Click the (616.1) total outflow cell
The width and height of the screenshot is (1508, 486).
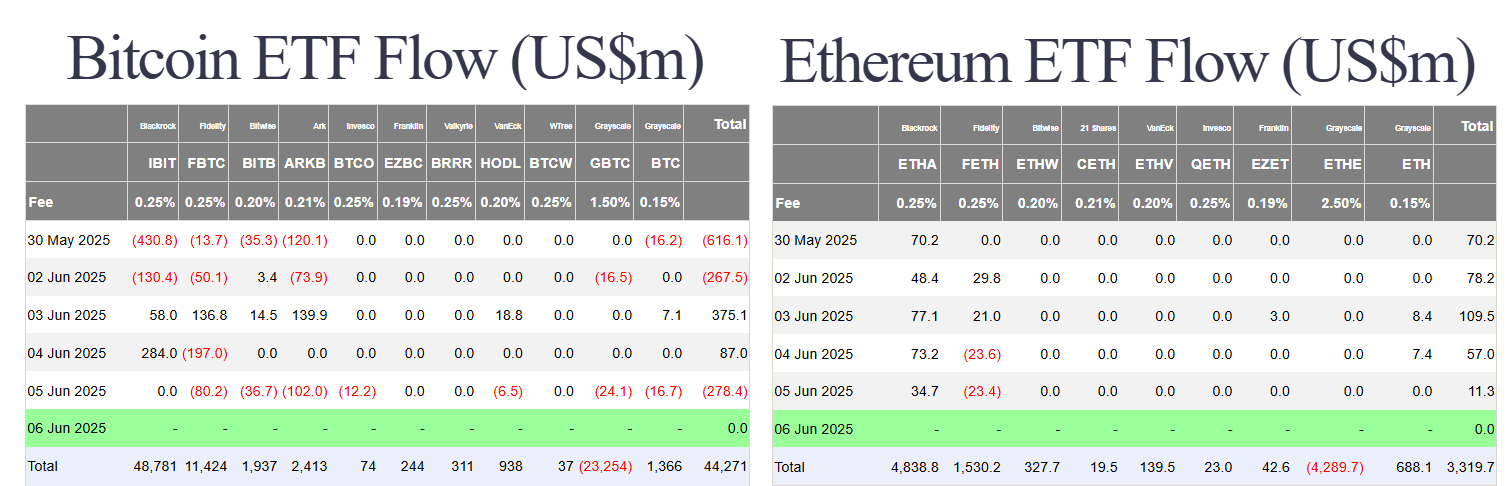(725, 240)
